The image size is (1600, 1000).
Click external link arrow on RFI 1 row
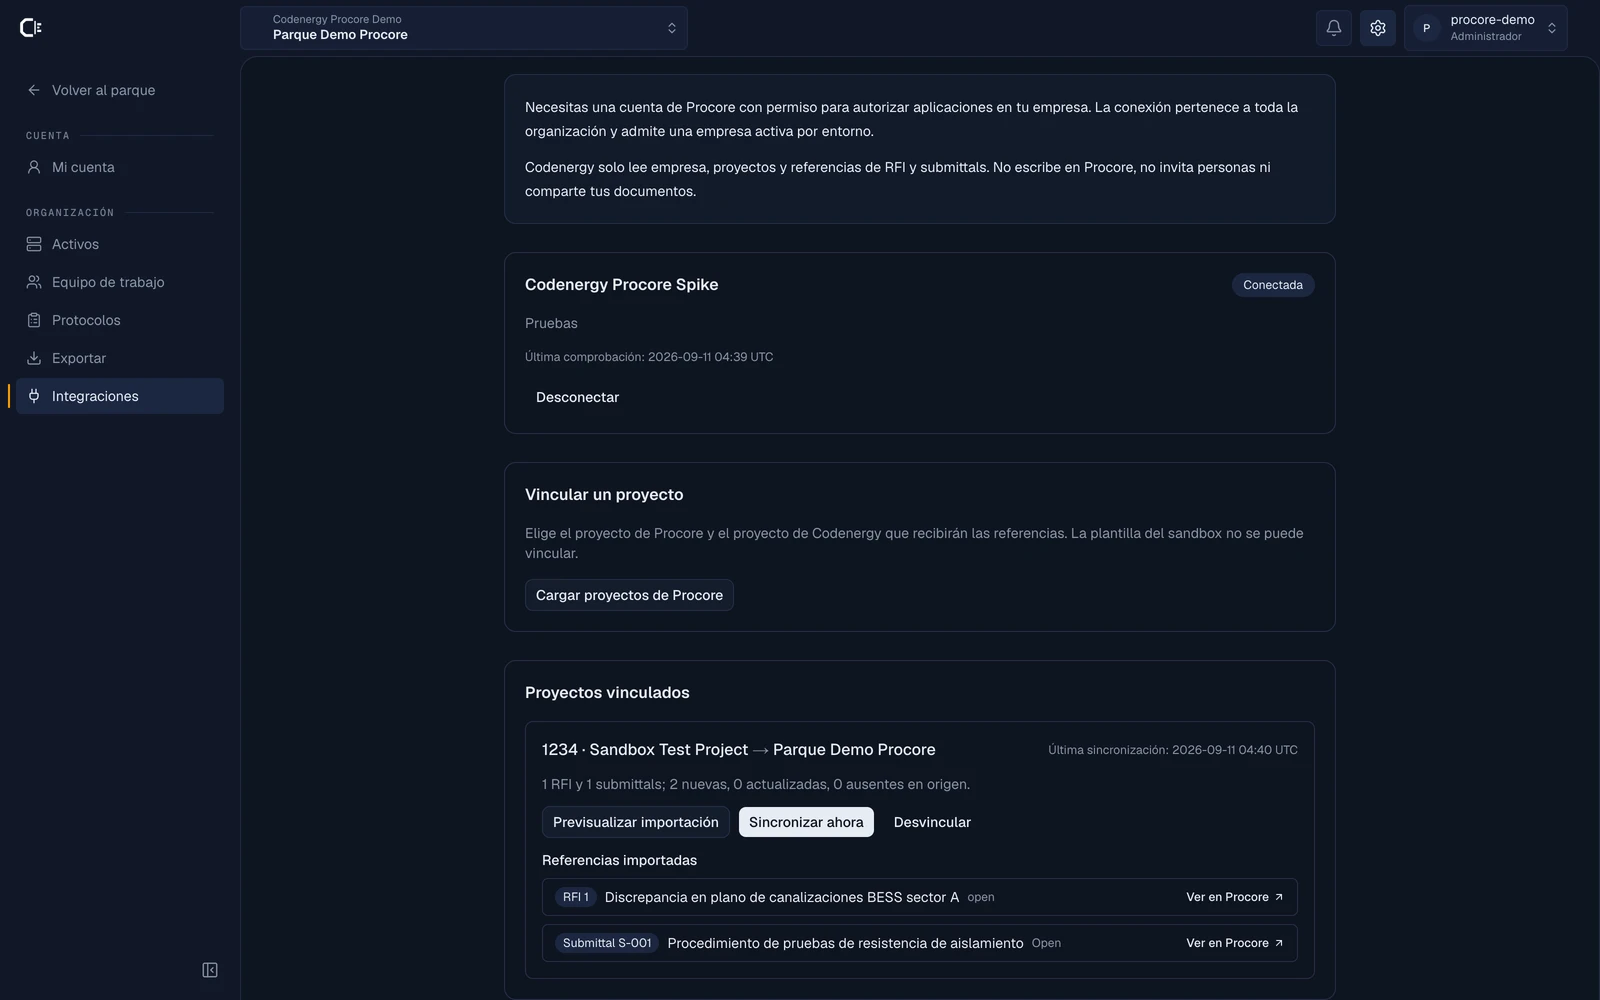(x=1279, y=897)
